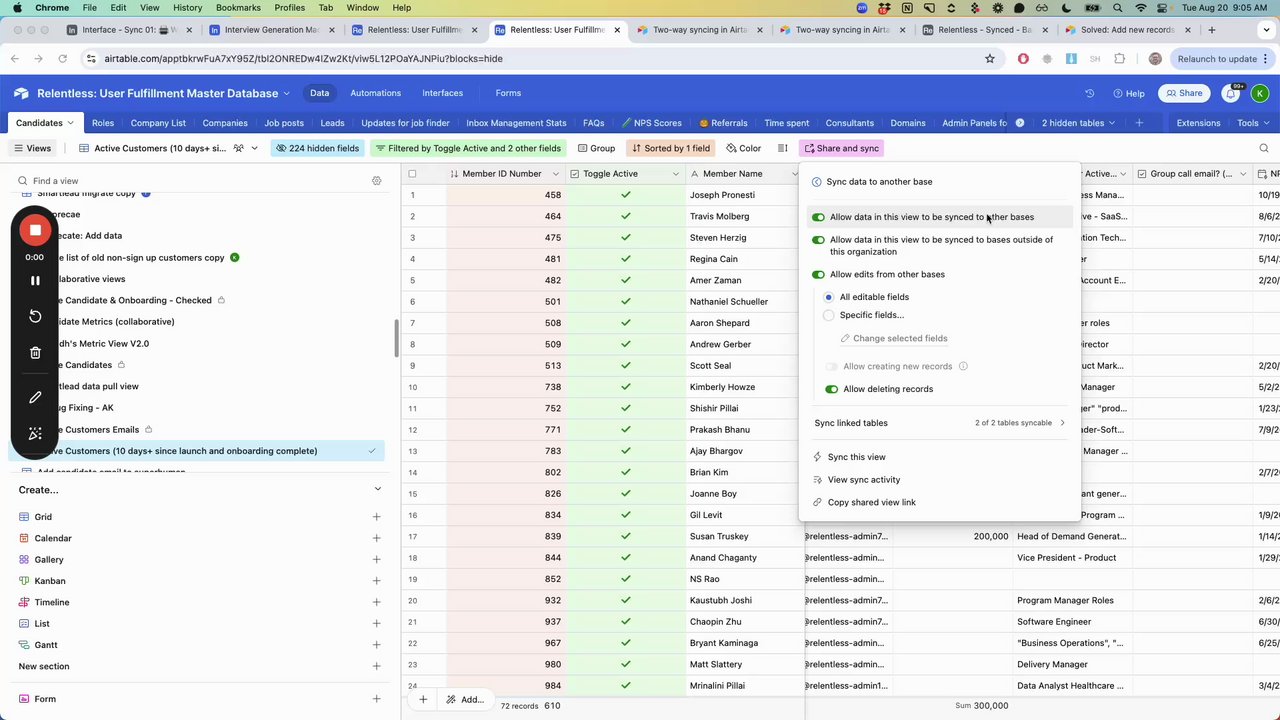Copy shared view link
This screenshot has height=720, width=1280.
871,503
